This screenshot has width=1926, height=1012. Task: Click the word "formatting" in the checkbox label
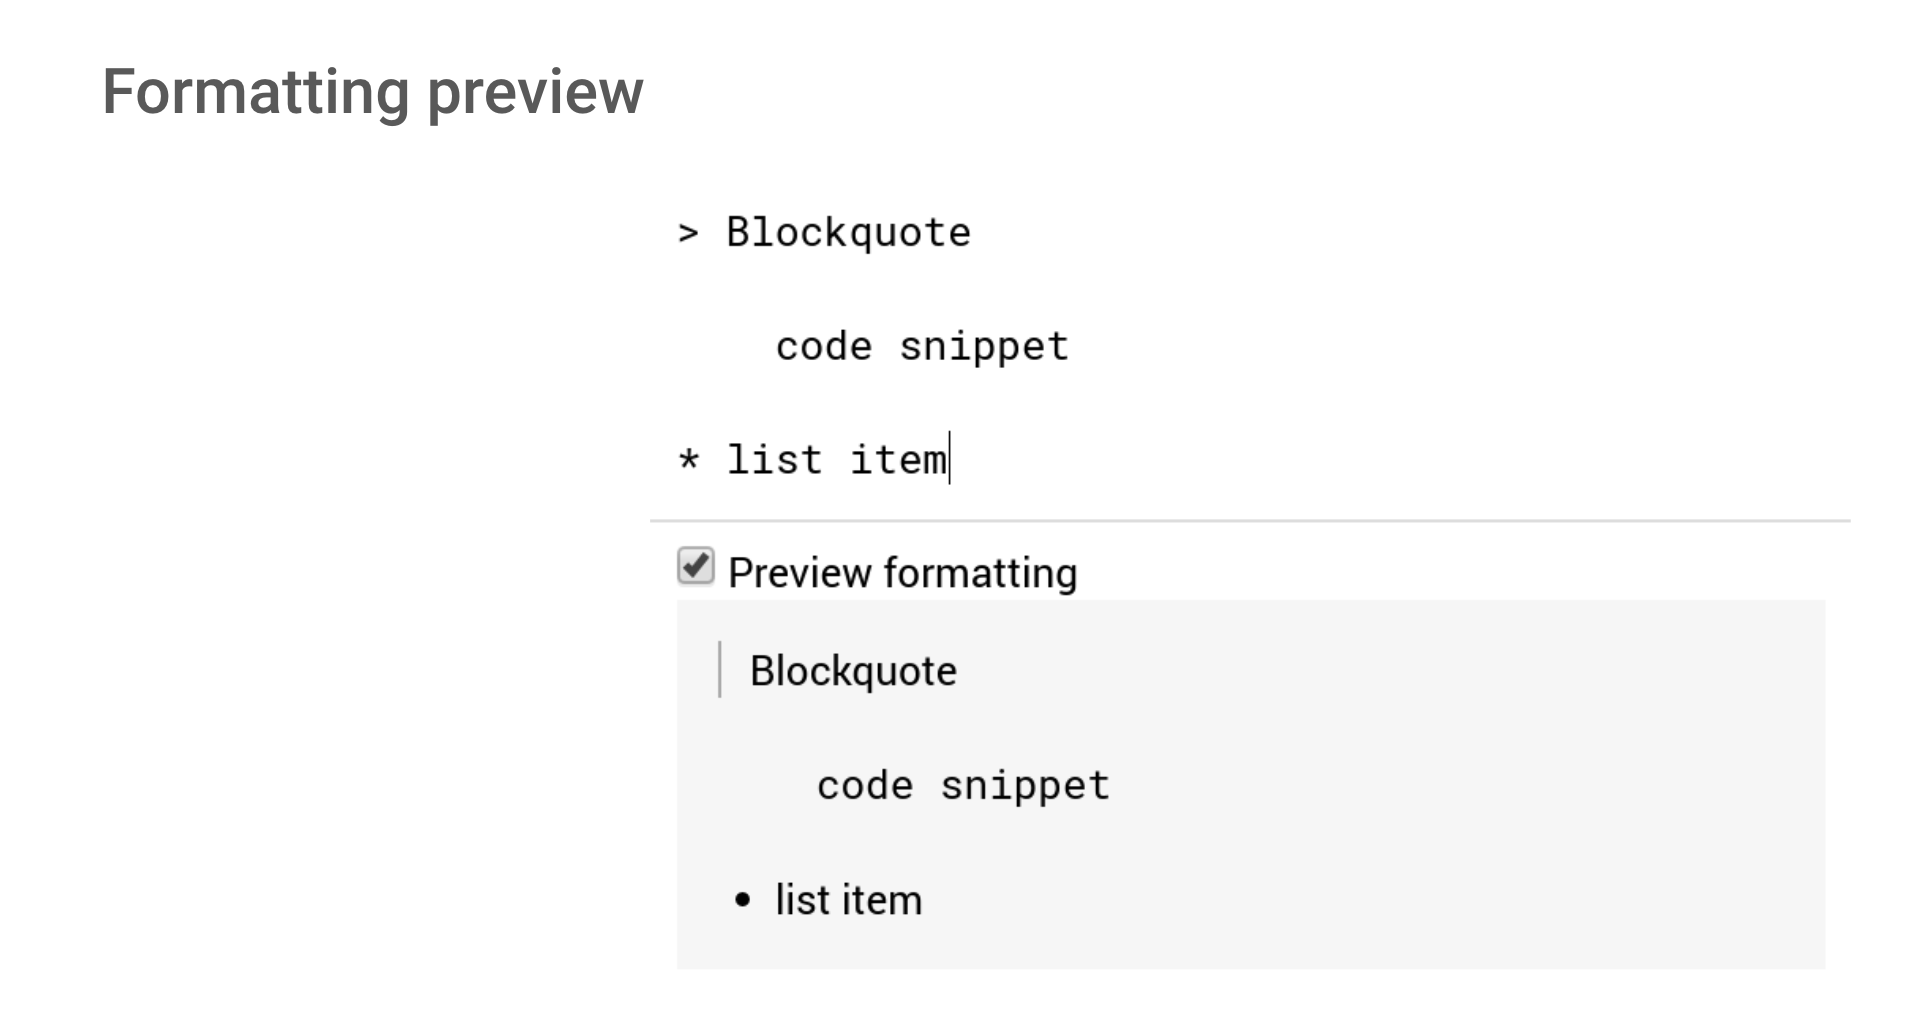[x=980, y=573]
